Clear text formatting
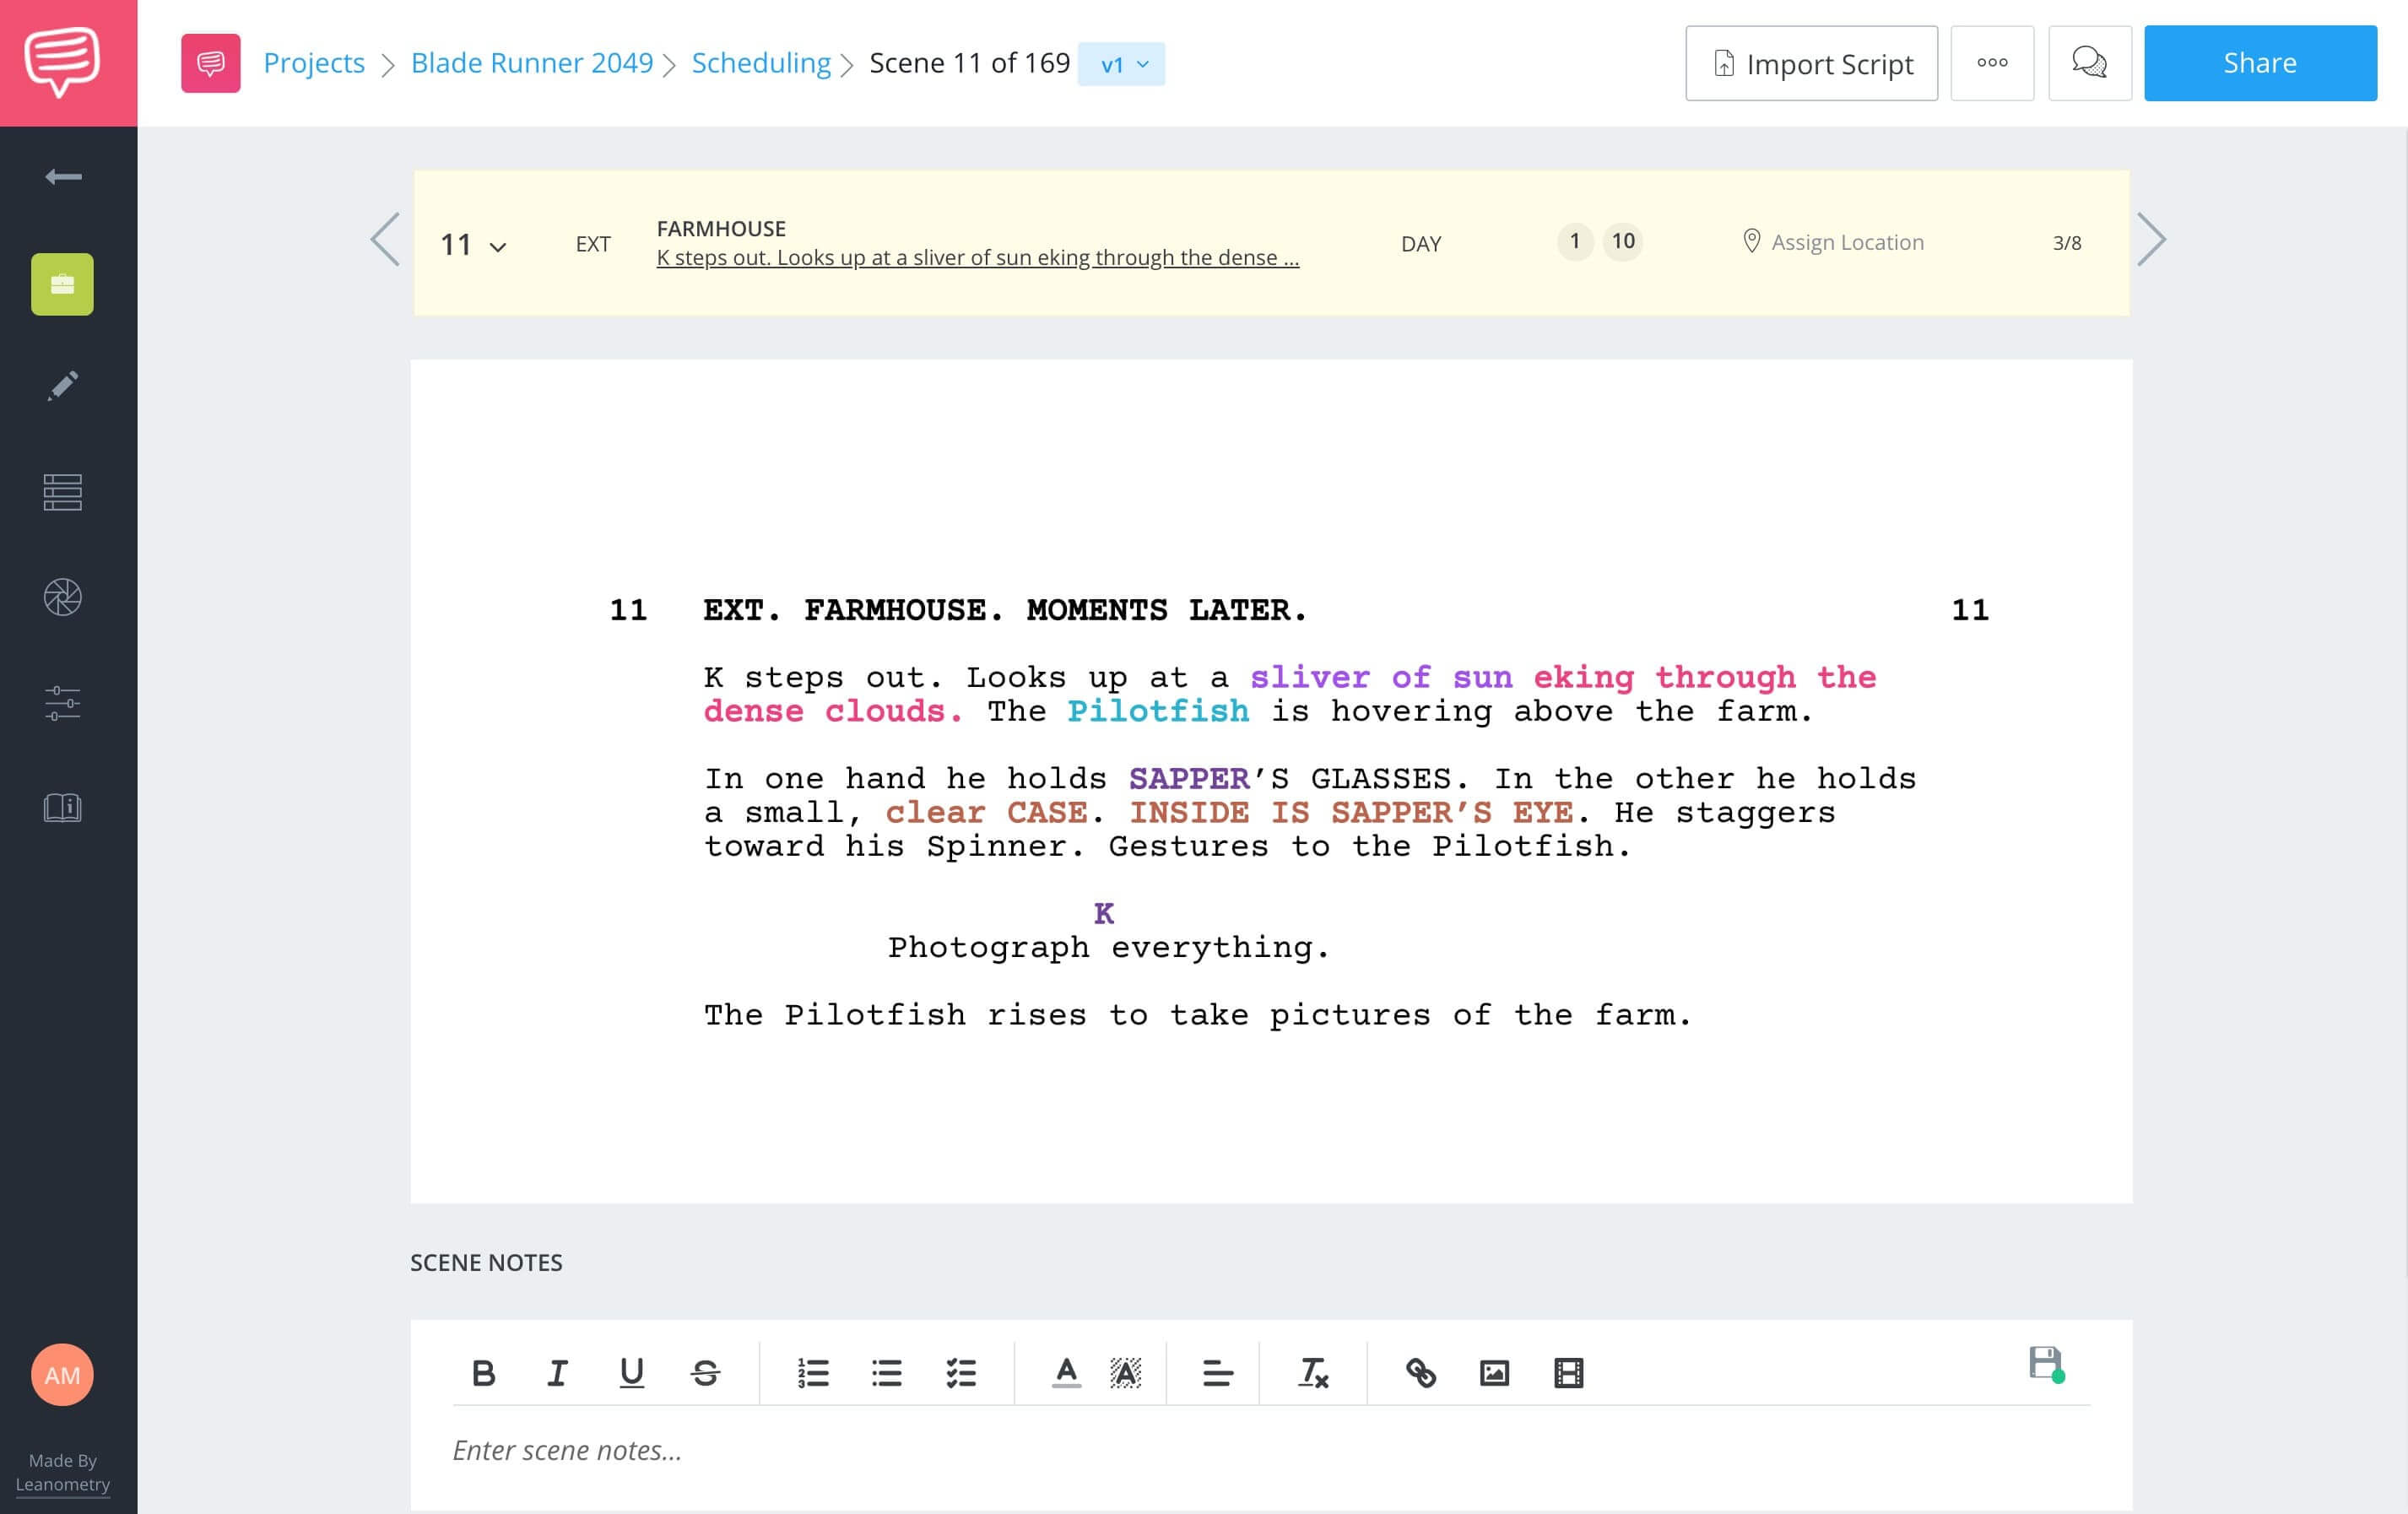 1313,1373
